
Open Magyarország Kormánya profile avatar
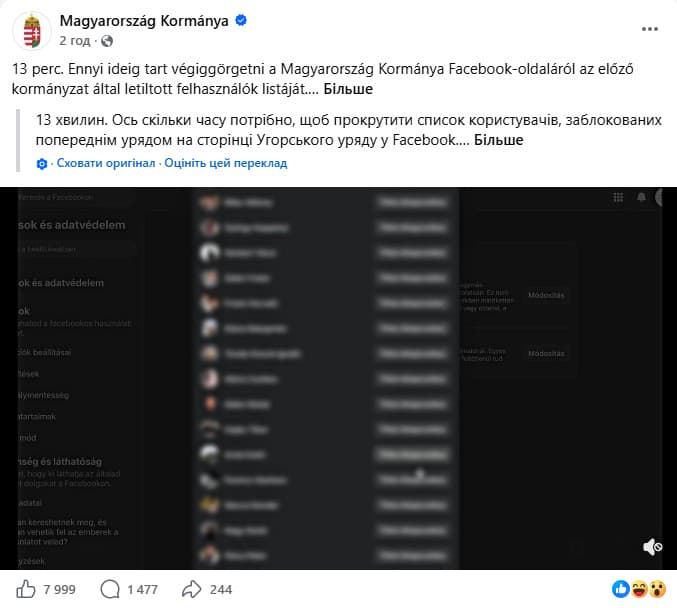point(32,31)
